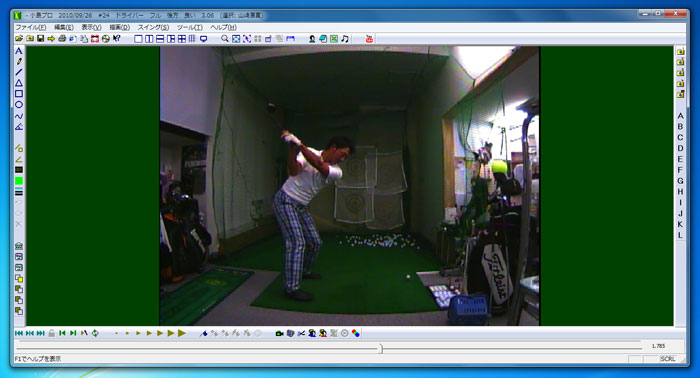The width and height of the screenshot is (700, 378).
Task: Open the ヘルプ(H) menu
Action: point(223,27)
